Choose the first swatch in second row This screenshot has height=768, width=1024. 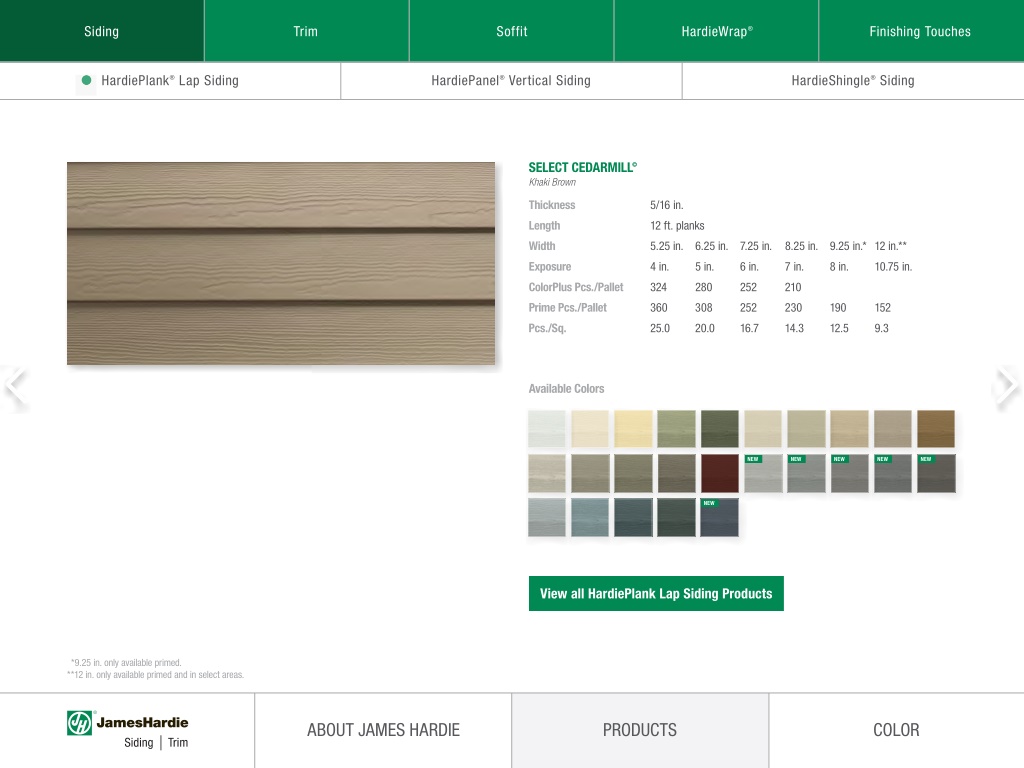[x=547, y=473]
